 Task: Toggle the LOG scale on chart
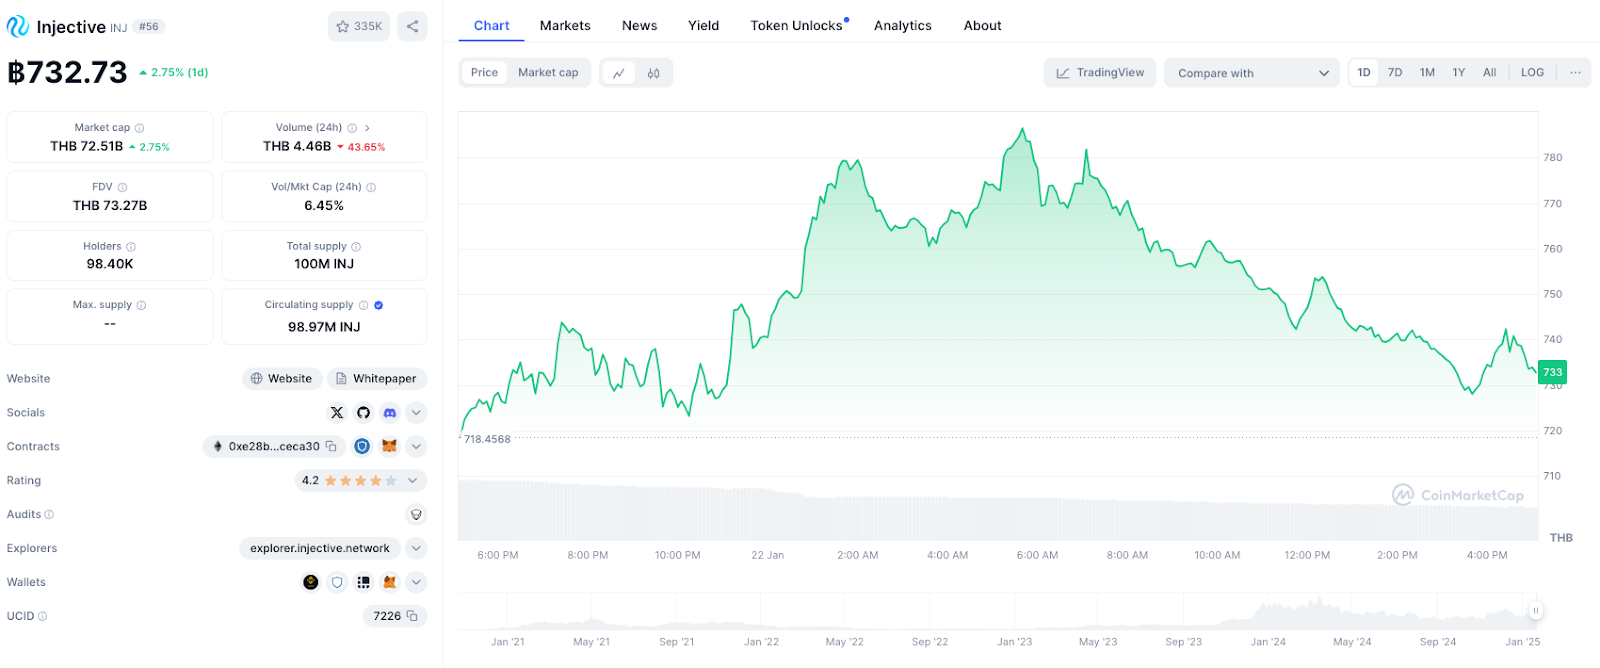point(1532,73)
